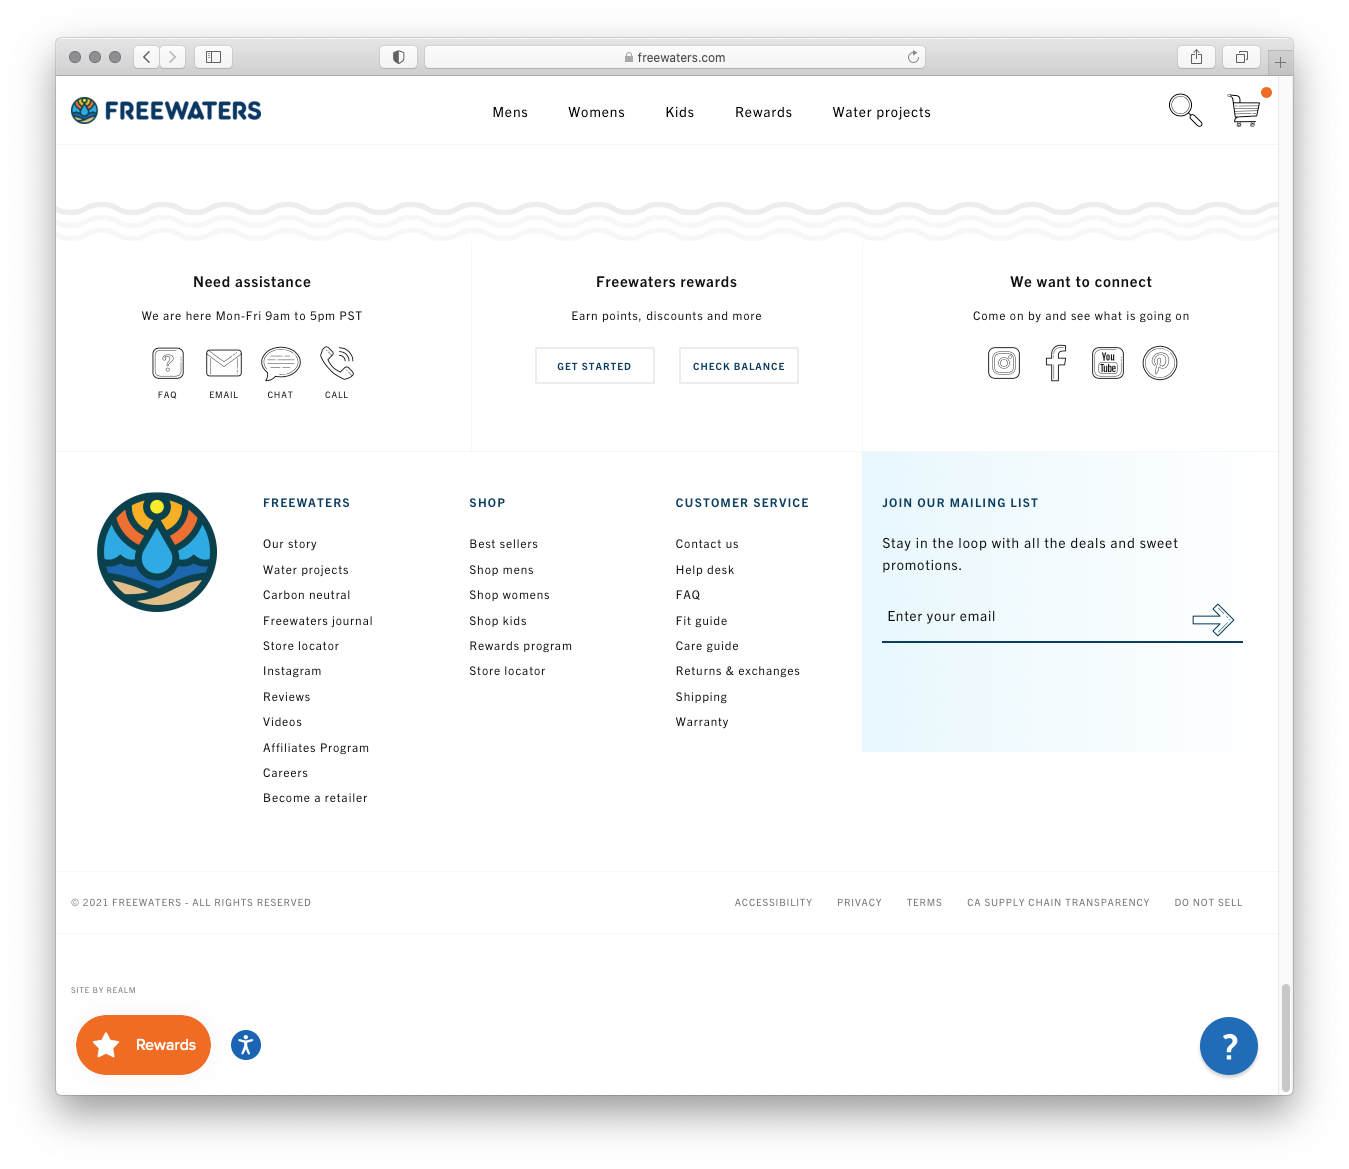Open the Warranty link
The width and height of the screenshot is (1349, 1169).
point(702,722)
